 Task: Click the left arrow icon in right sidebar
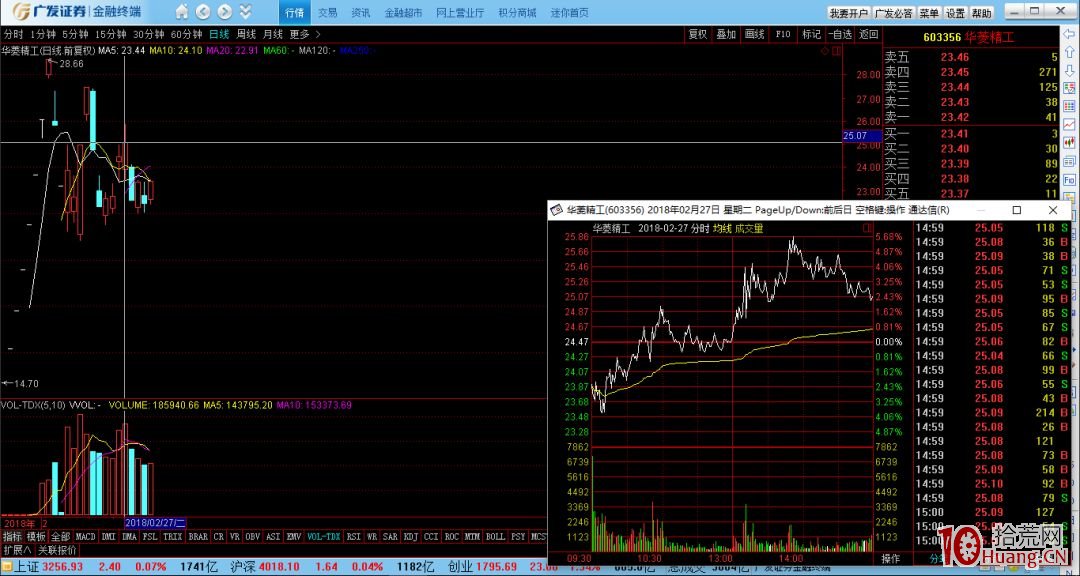[1069, 36]
